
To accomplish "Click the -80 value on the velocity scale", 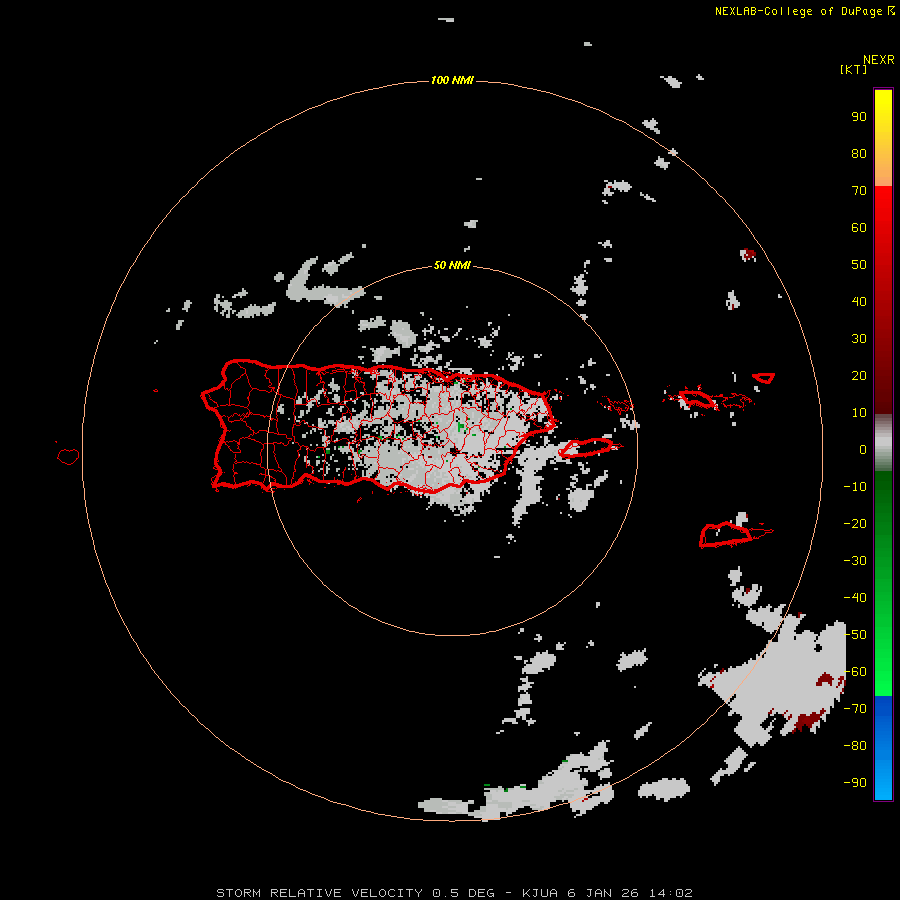I will pyautogui.click(x=855, y=746).
